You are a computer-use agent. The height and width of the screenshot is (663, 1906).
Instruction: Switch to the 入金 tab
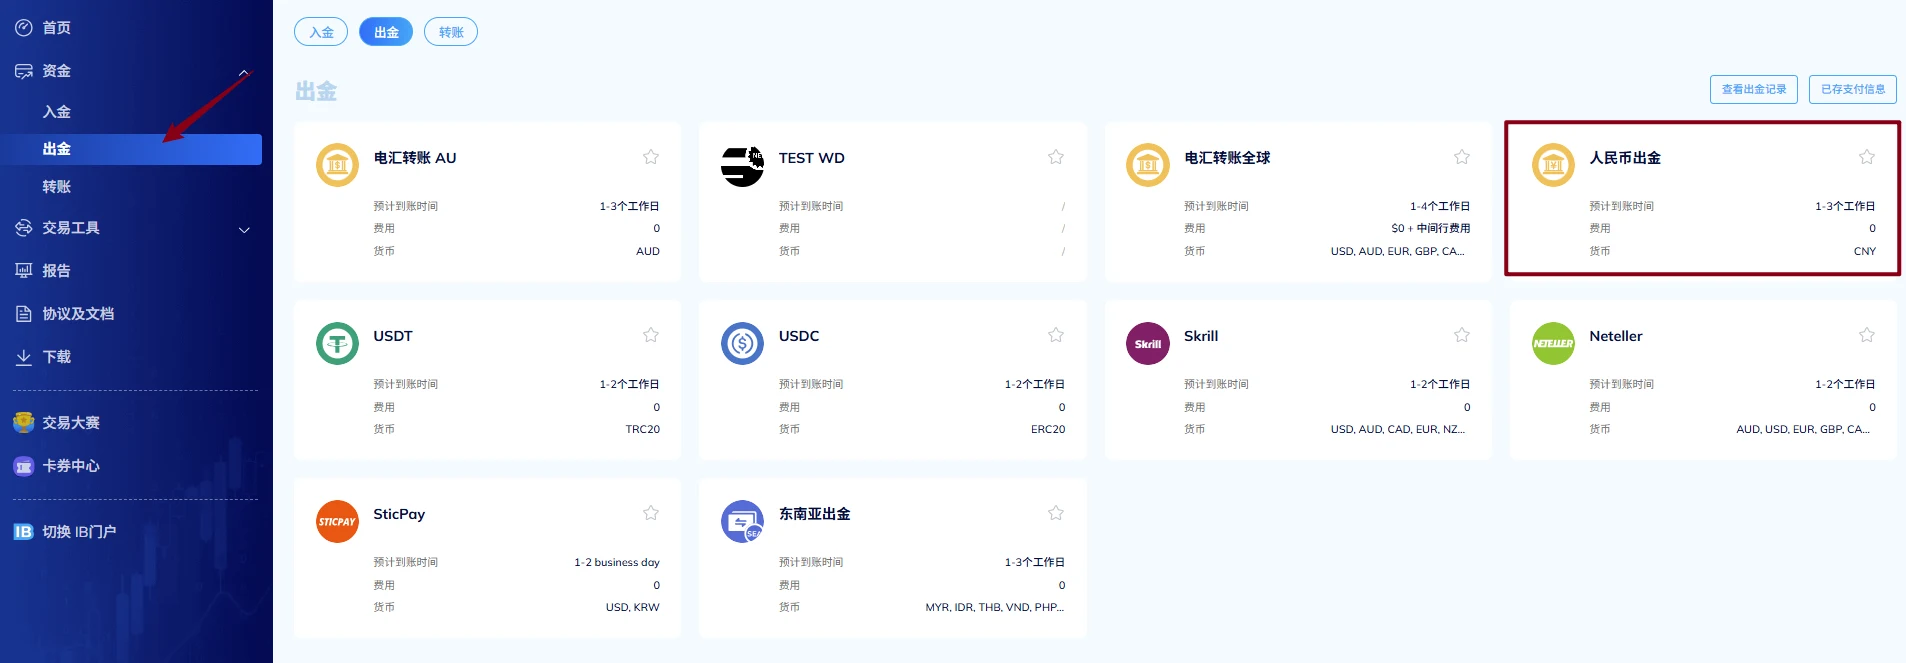pos(321,32)
